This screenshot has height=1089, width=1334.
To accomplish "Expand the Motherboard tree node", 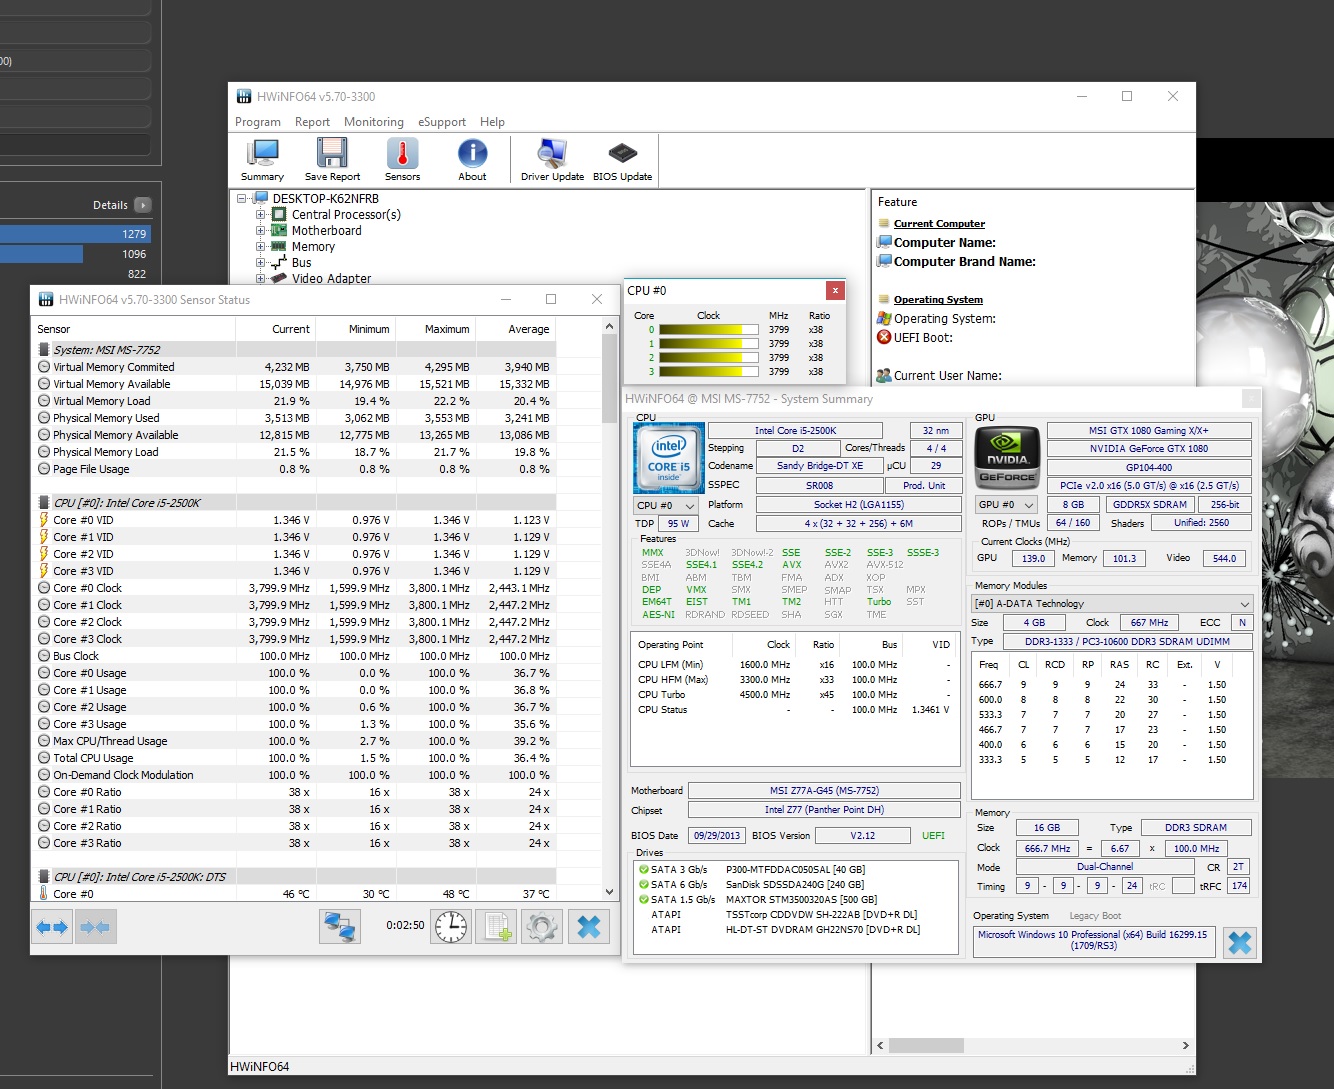I will tap(260, 230).
